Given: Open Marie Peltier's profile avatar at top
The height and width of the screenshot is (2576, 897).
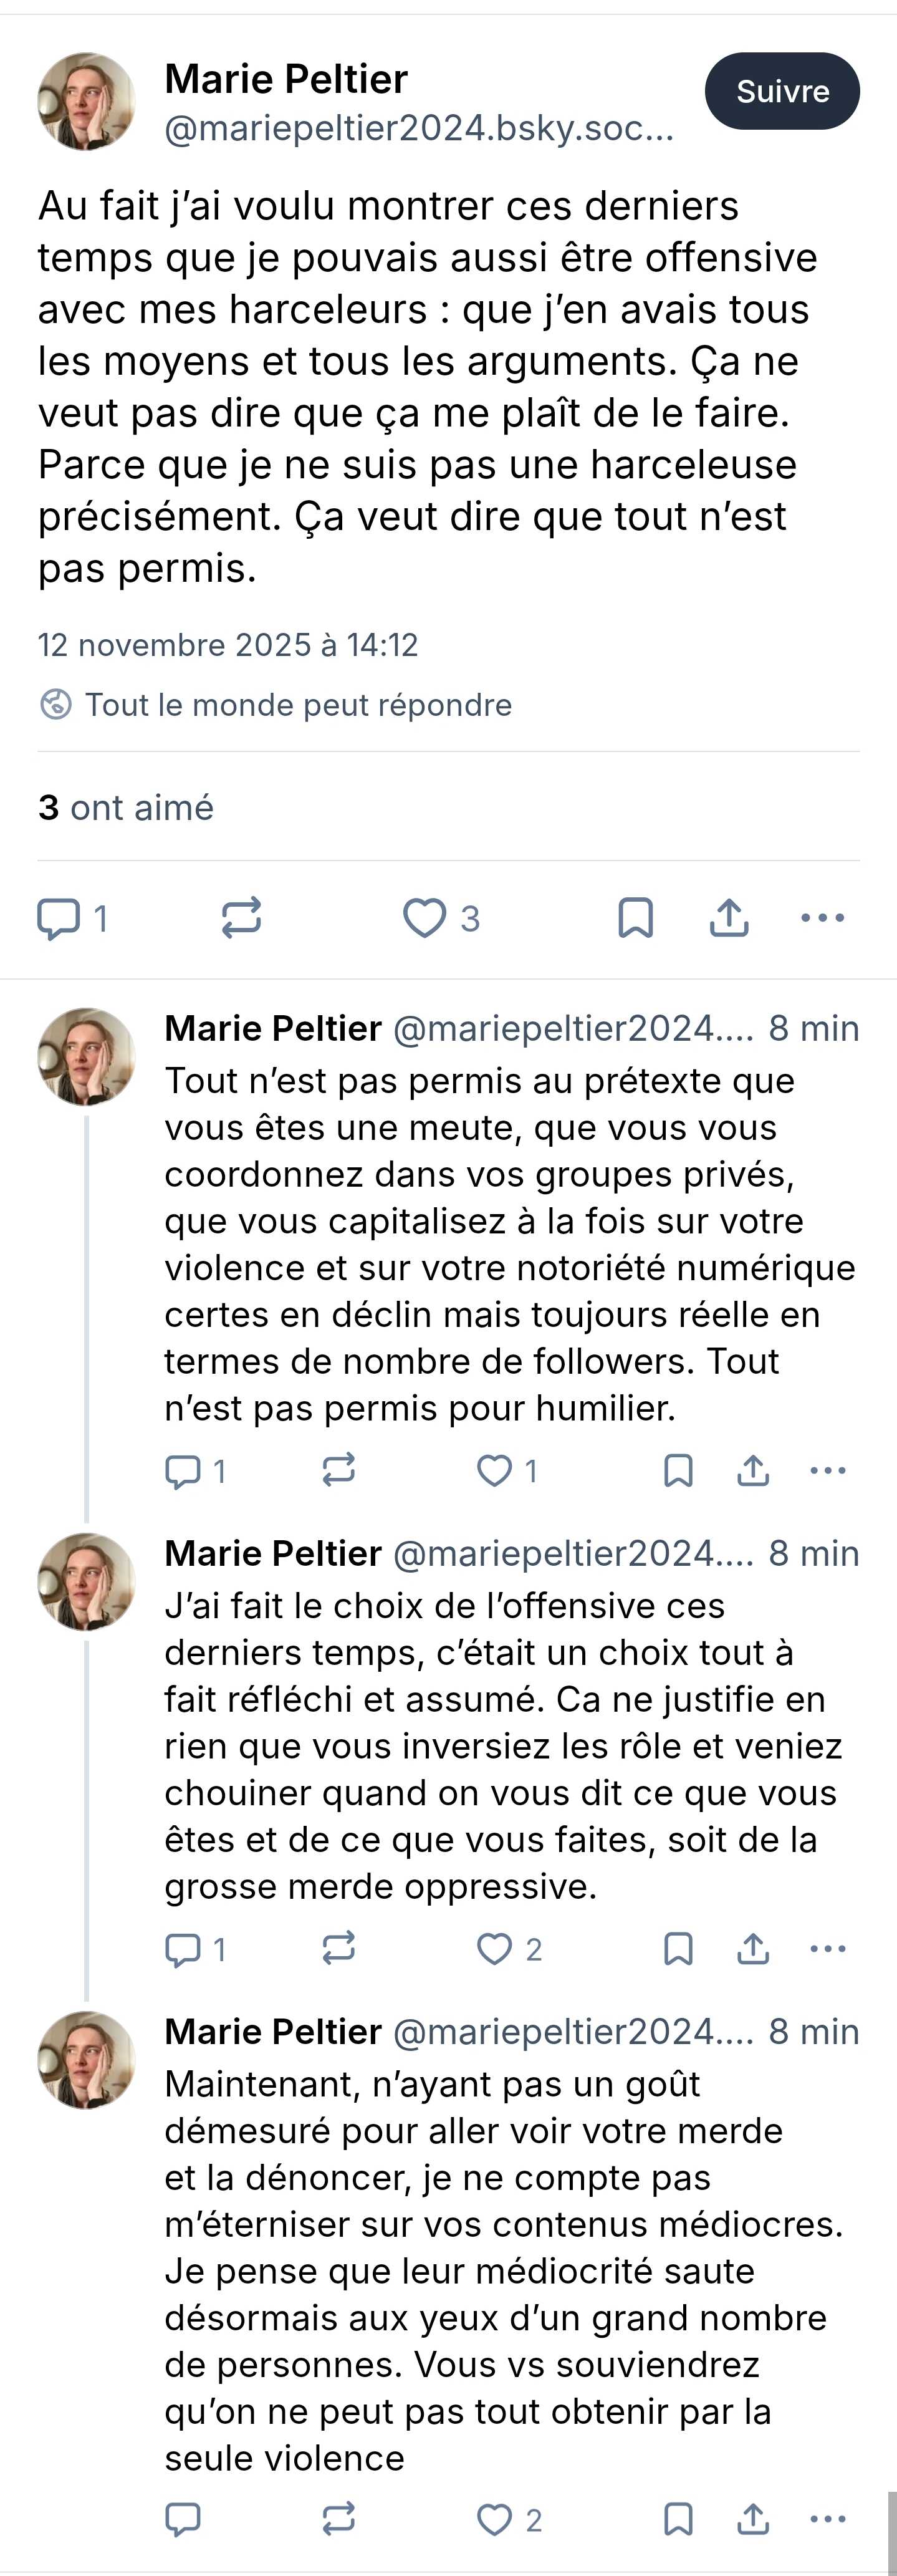Looking at the screenshot, I should pos(87,101).
